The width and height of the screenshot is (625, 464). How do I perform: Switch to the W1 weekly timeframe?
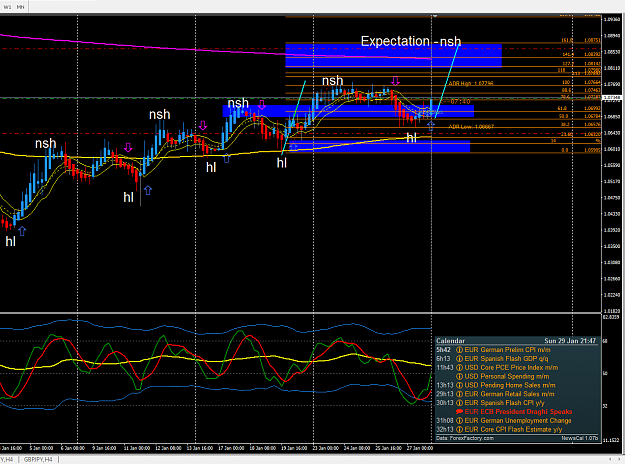tap(7, 7)
